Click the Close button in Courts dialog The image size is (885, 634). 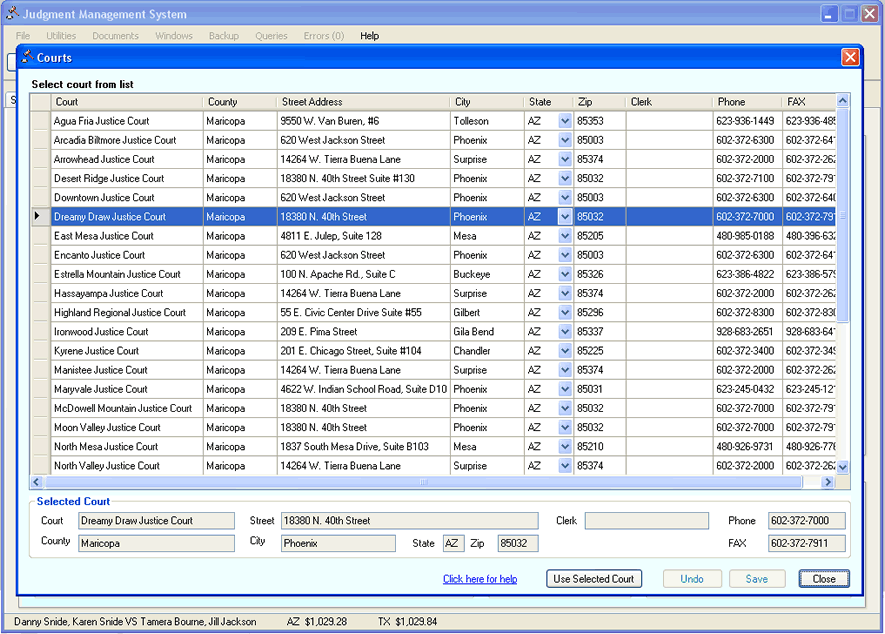(x=824, y=579)
